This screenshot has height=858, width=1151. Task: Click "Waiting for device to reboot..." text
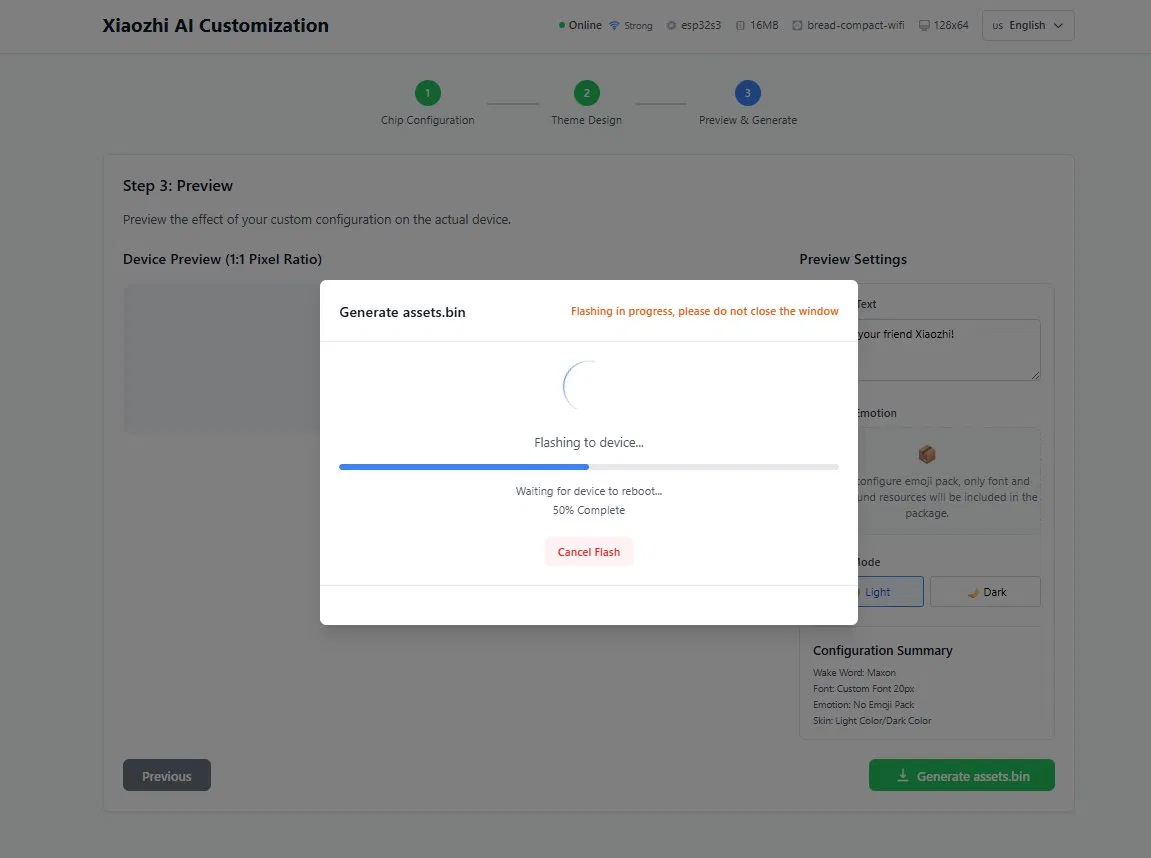click(x=588, y=491)
